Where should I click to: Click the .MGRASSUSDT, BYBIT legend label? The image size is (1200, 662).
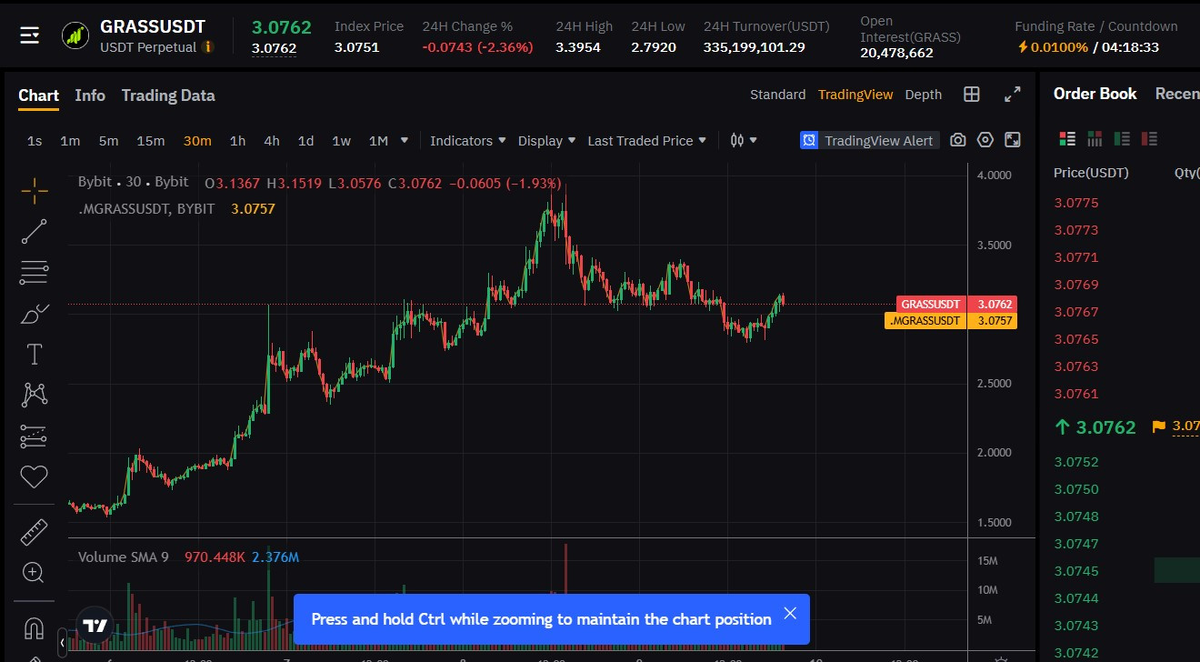(x=146, y=209)
